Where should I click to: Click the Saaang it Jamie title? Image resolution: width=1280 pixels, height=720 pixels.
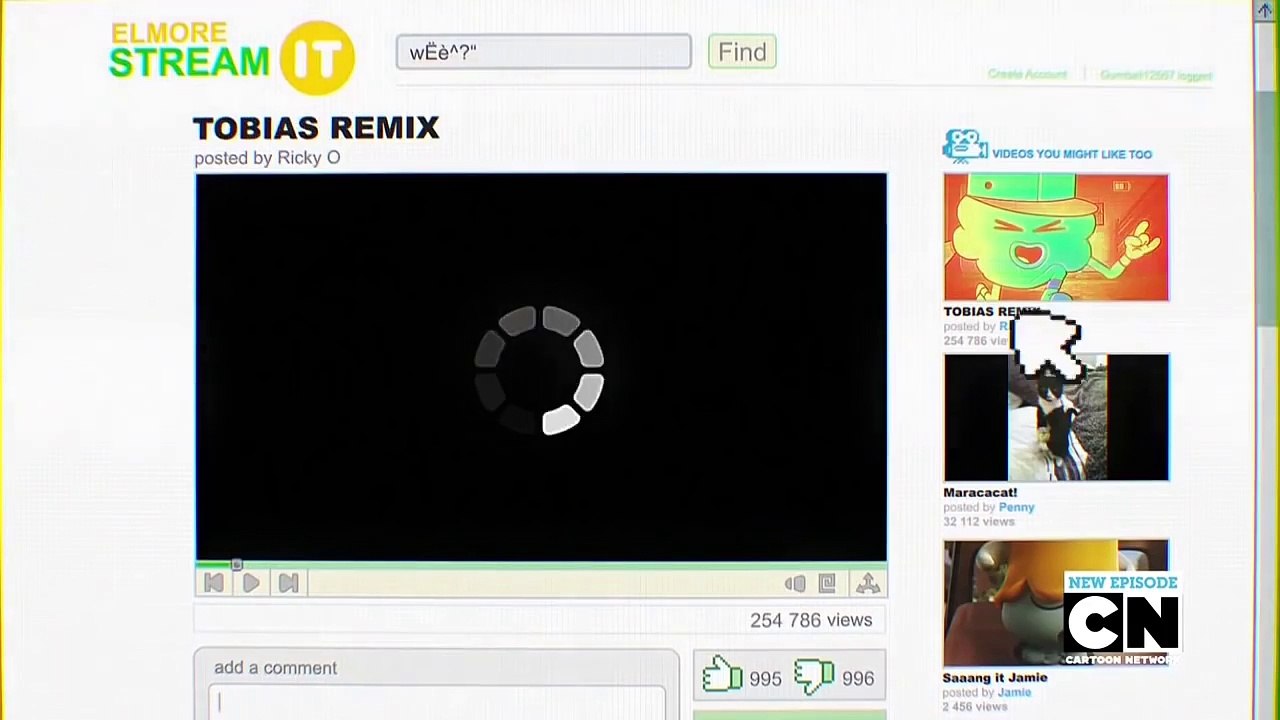tap(995, 677)
